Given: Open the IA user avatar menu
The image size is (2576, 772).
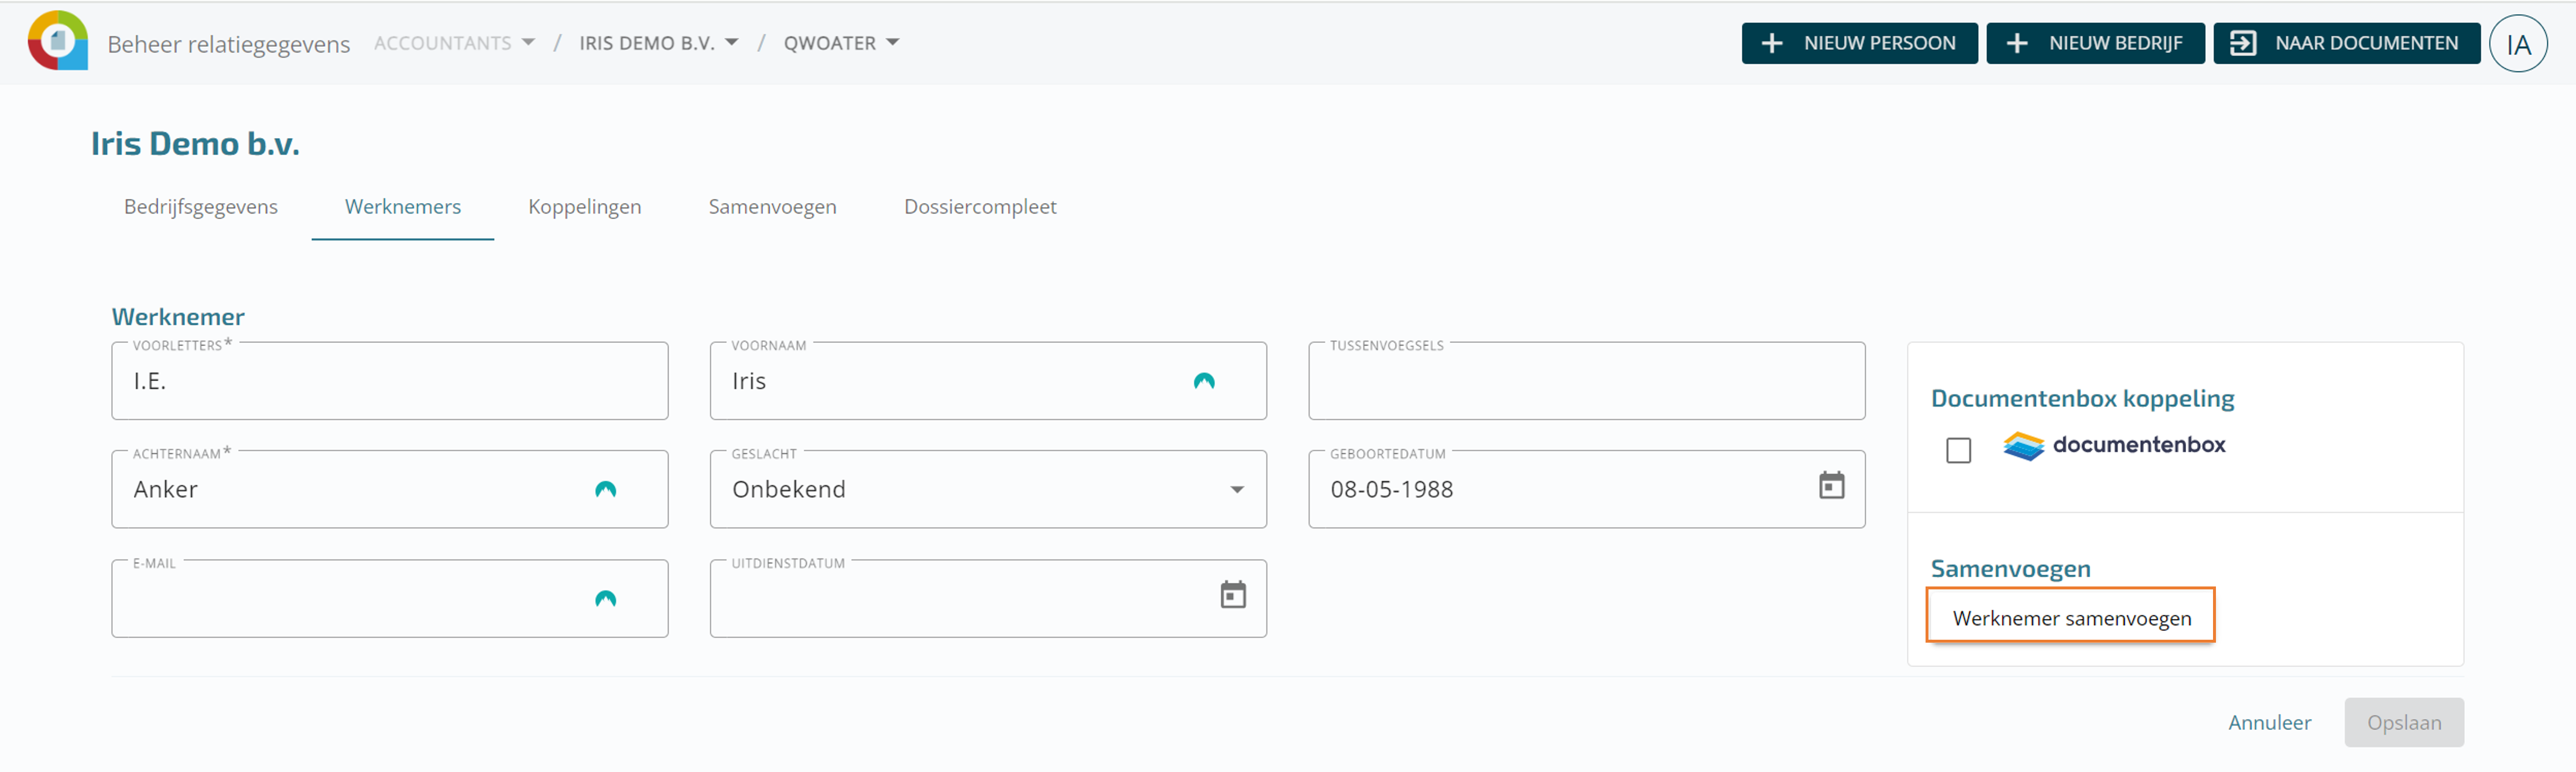Looking at the screenshot, I should coord(2517,43).
